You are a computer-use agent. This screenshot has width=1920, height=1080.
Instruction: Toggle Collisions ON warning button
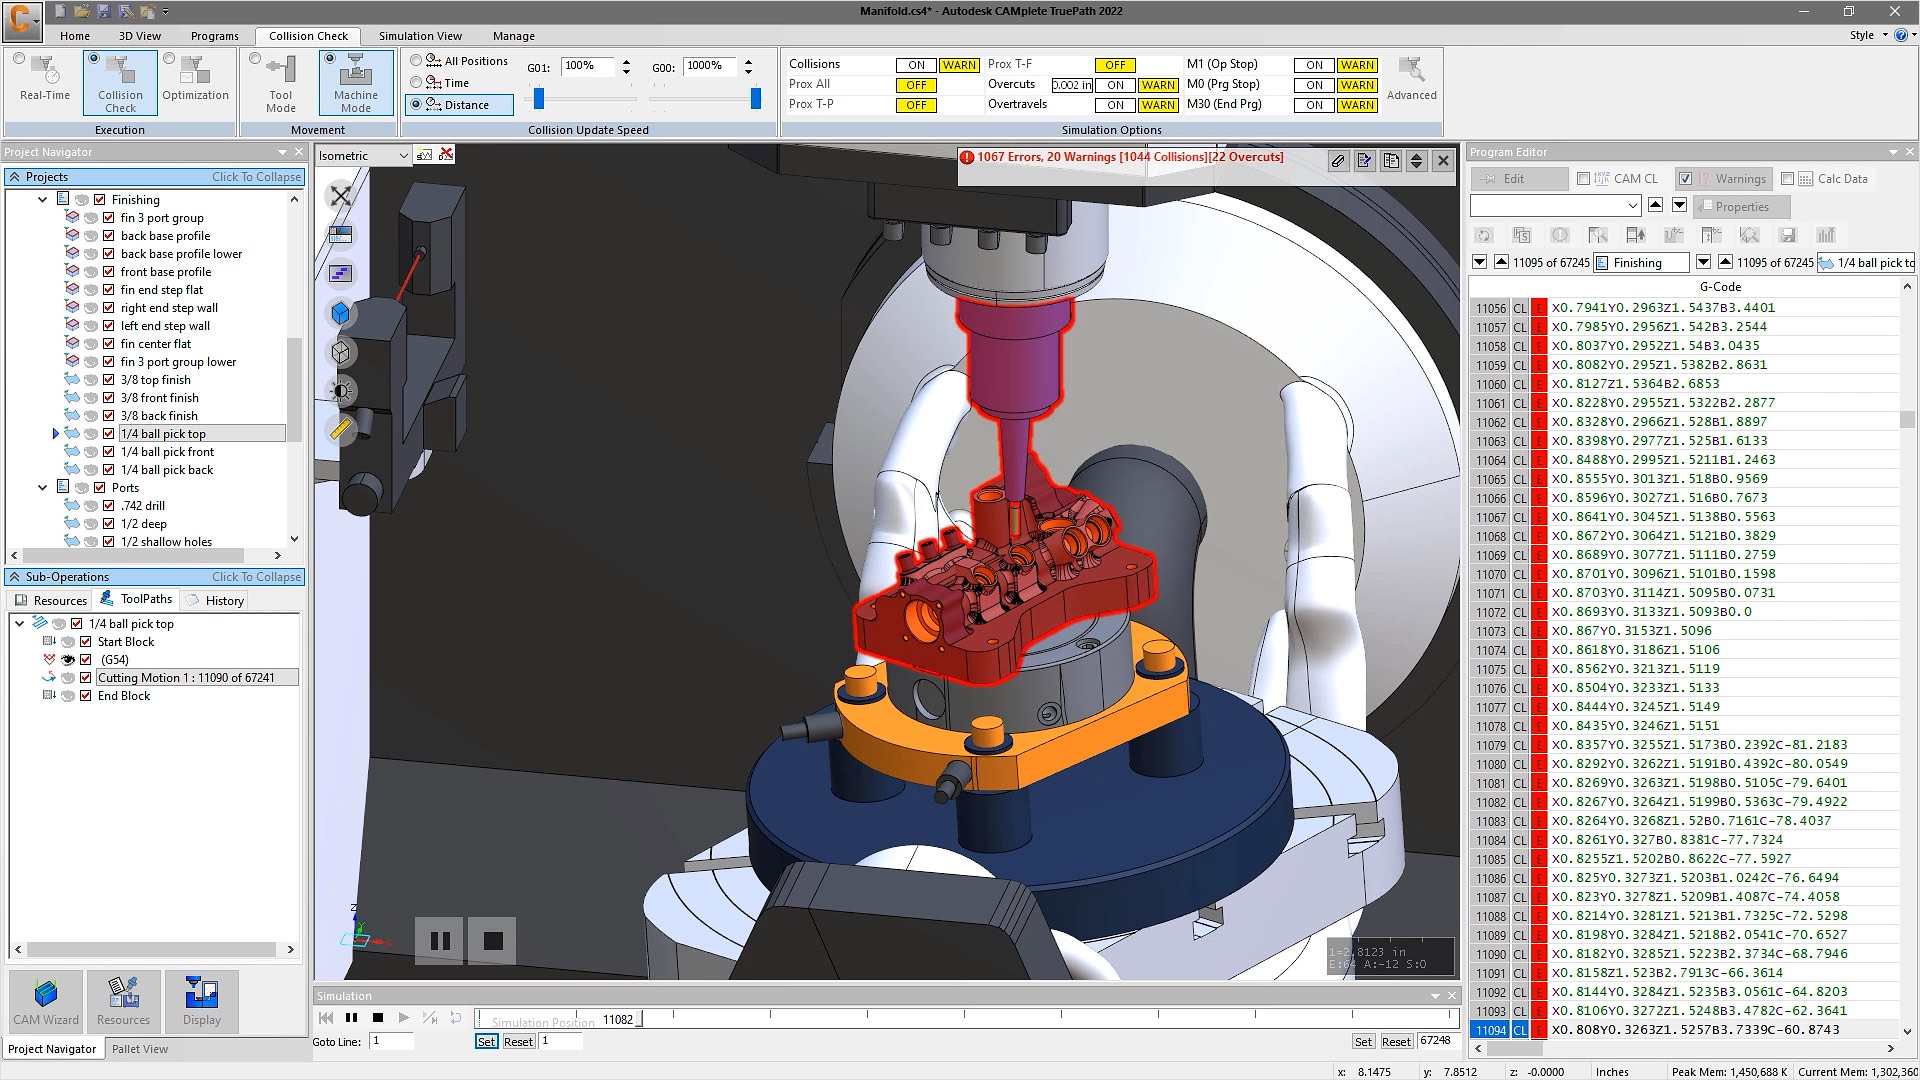pyautogui.click(x=960, y=63)
